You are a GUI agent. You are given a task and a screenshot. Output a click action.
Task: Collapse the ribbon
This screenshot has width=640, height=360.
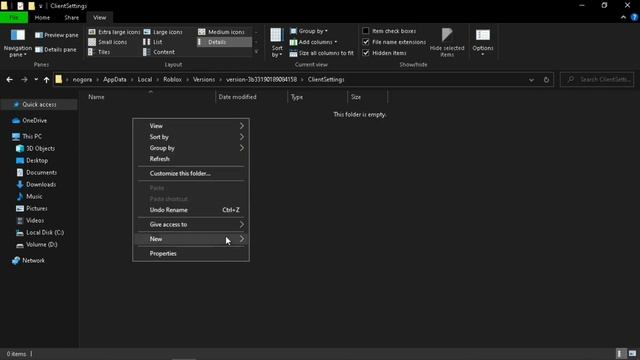623,18
